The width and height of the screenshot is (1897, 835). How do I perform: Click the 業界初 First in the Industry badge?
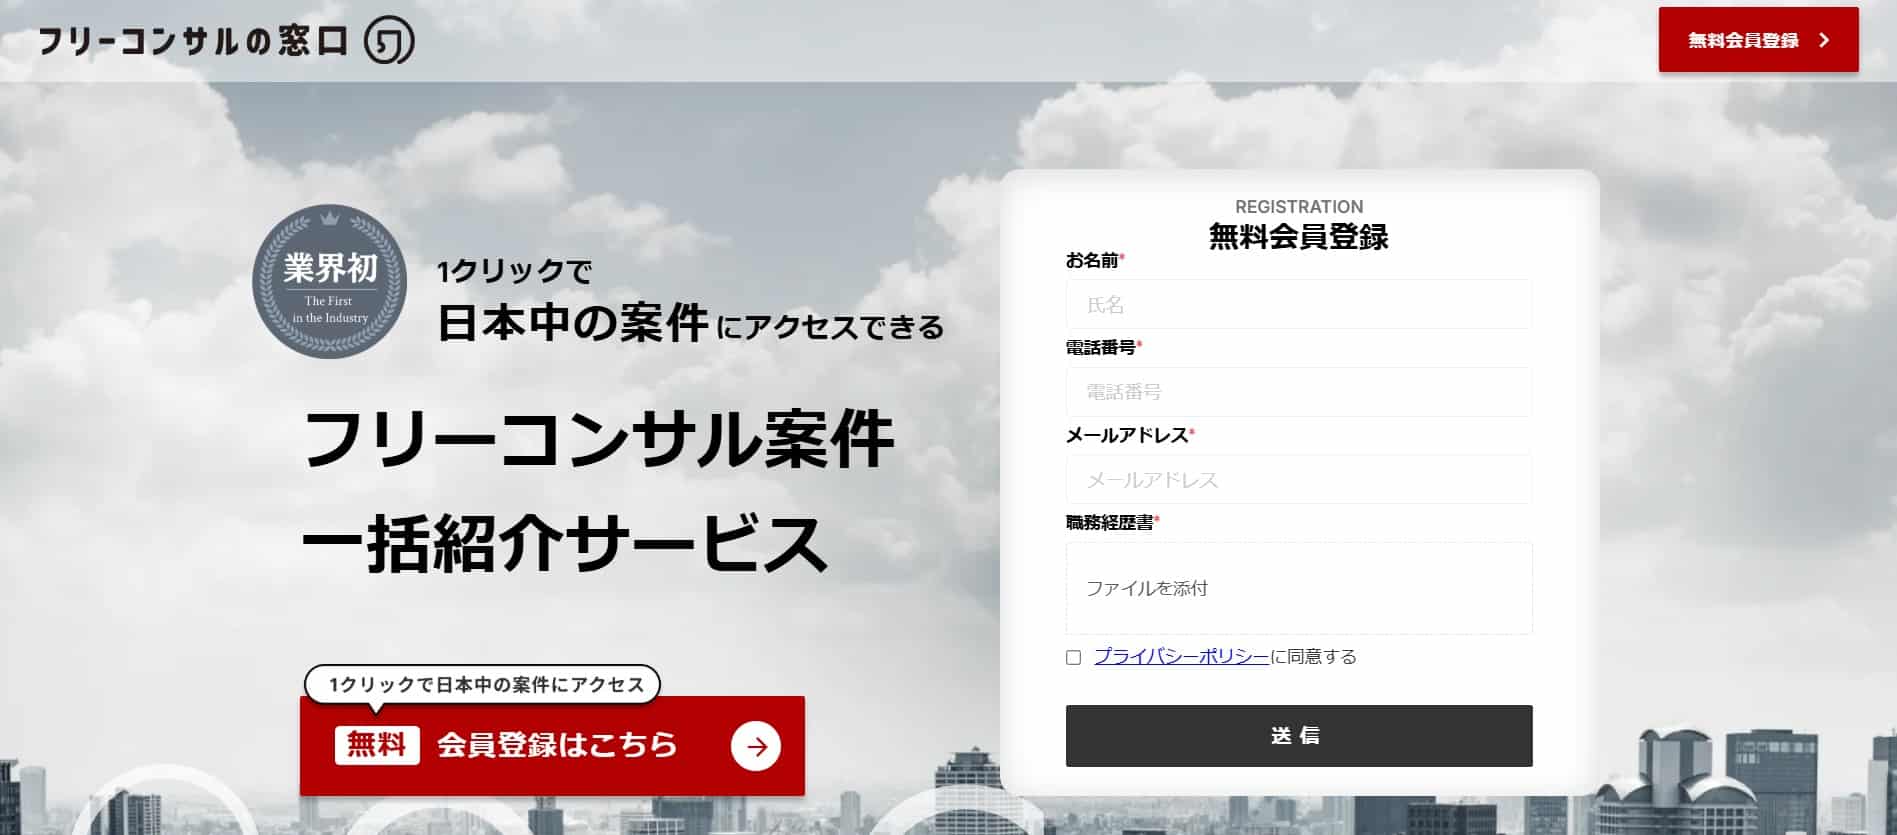[329, 281]
